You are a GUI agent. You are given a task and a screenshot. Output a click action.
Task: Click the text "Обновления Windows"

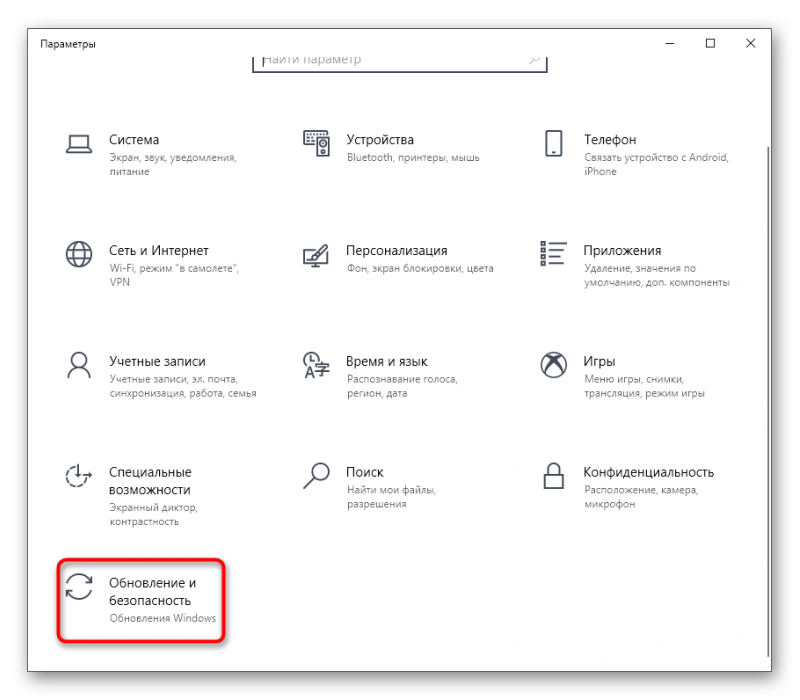tap(163, 618)
